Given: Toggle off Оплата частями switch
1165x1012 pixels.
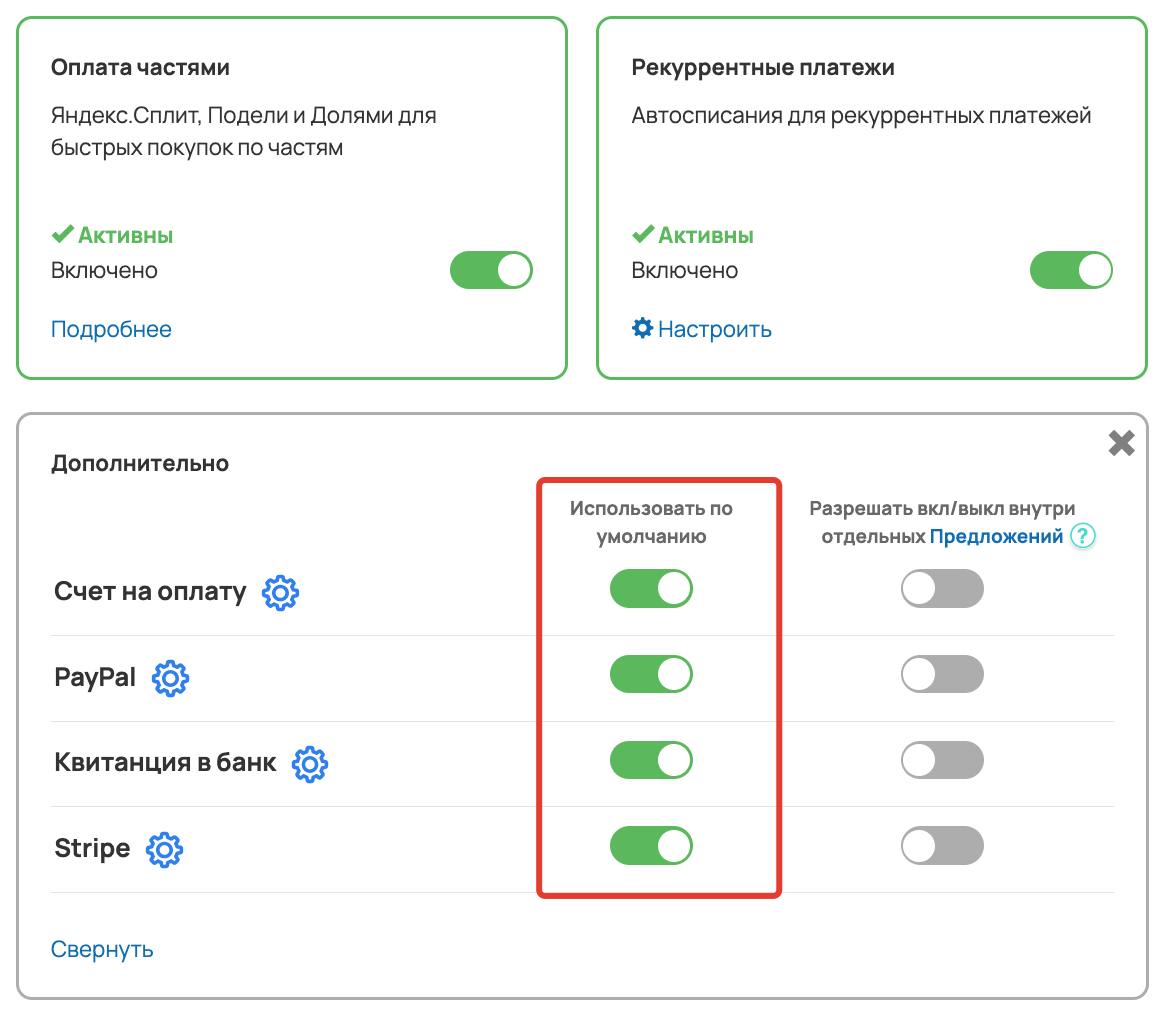Looking at the screenshot, I should click(491, 270).
